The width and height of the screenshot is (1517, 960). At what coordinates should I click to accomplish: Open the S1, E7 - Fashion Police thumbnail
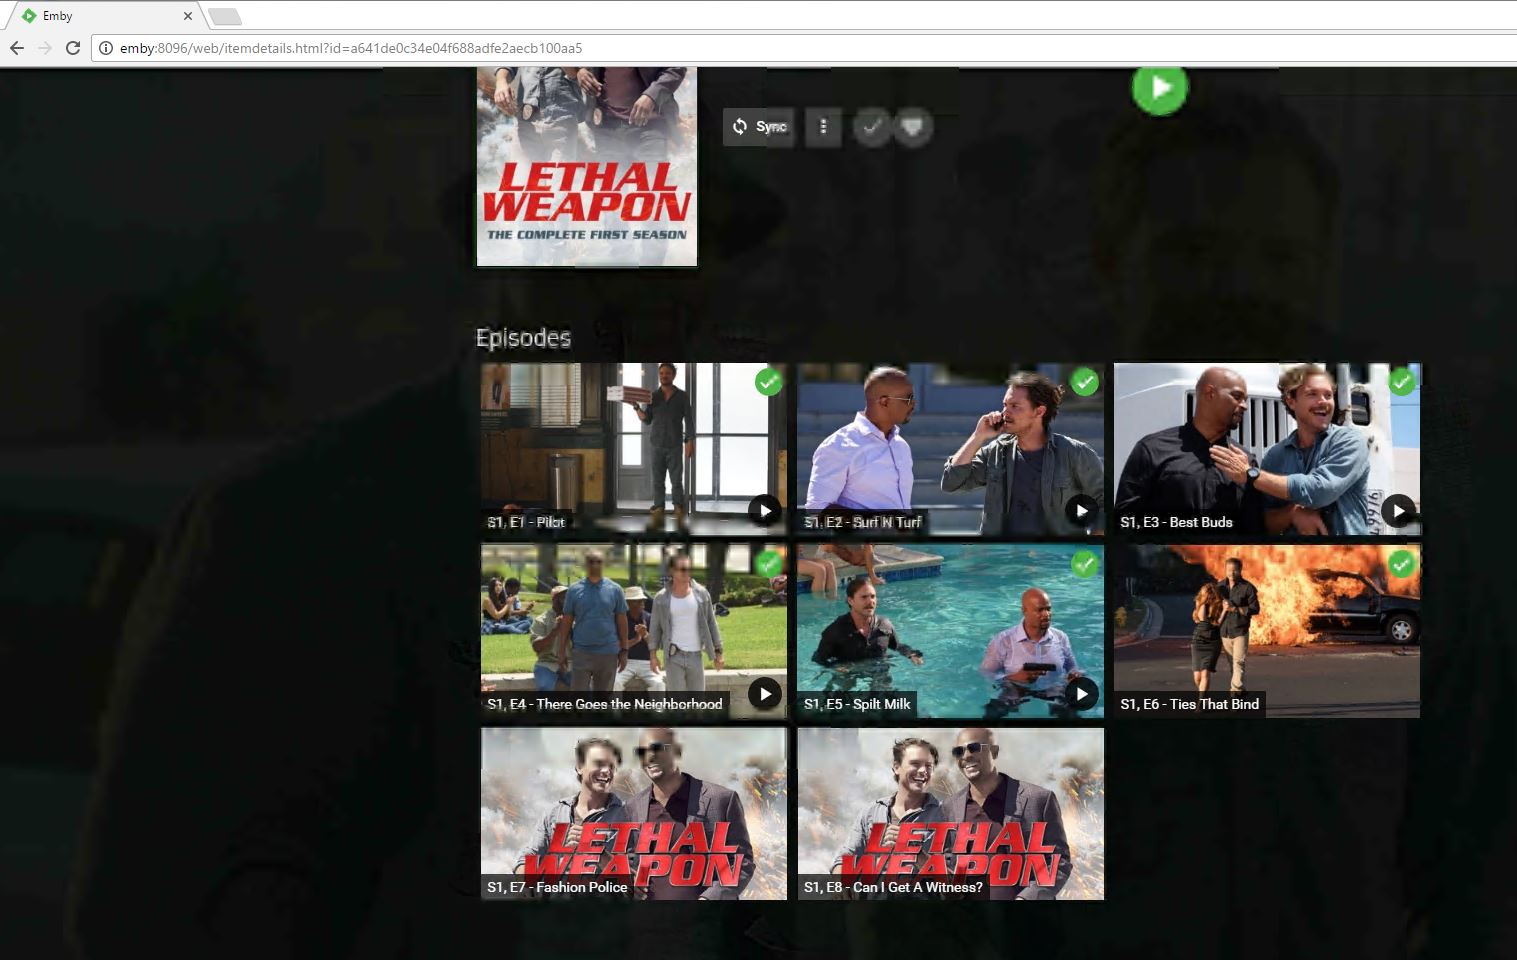point(634,813)
